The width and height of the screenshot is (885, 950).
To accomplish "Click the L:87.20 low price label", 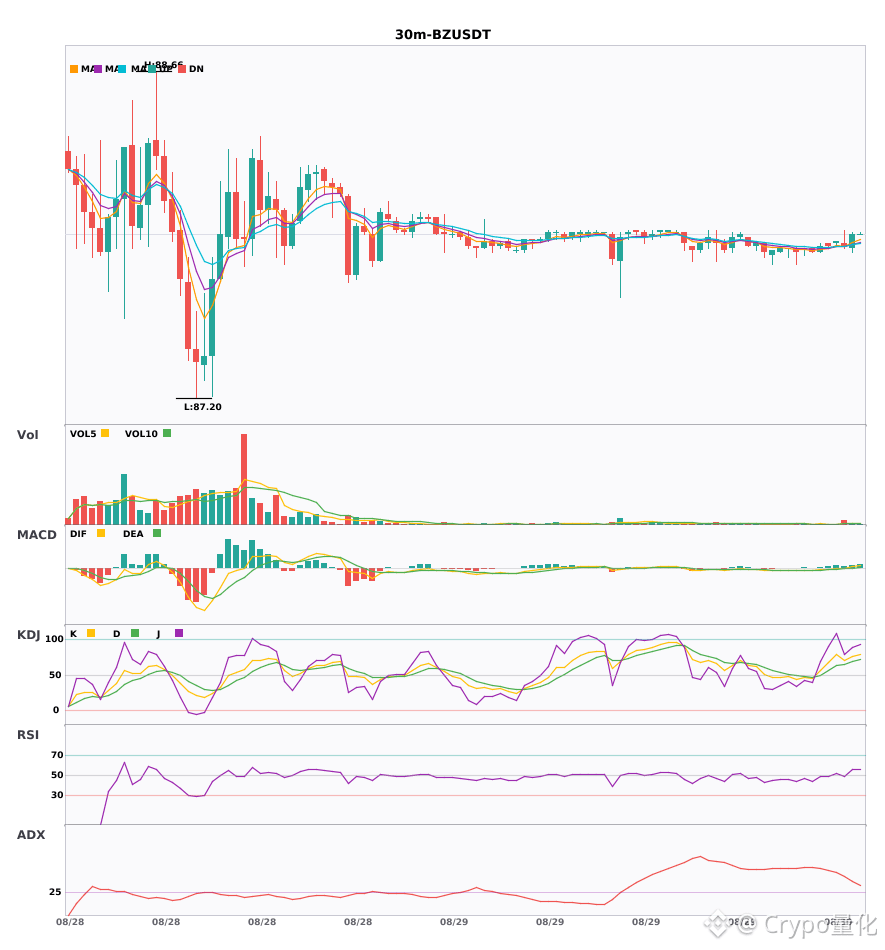I will [203, 407].
